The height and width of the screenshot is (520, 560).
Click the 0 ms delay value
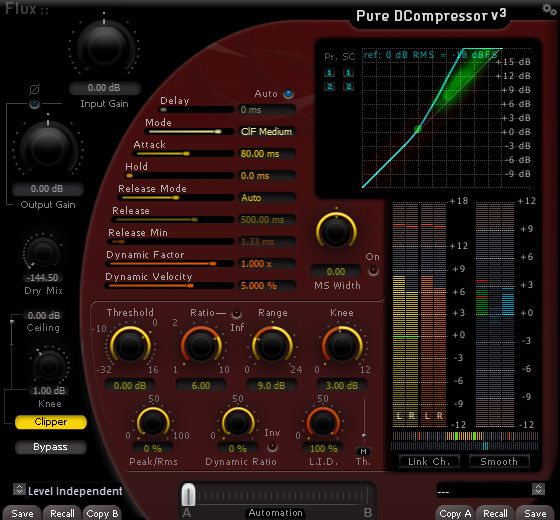(267, 110)
